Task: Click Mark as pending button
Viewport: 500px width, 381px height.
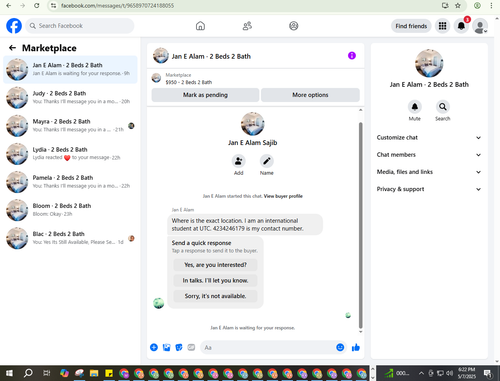Action: click(205, 95)
